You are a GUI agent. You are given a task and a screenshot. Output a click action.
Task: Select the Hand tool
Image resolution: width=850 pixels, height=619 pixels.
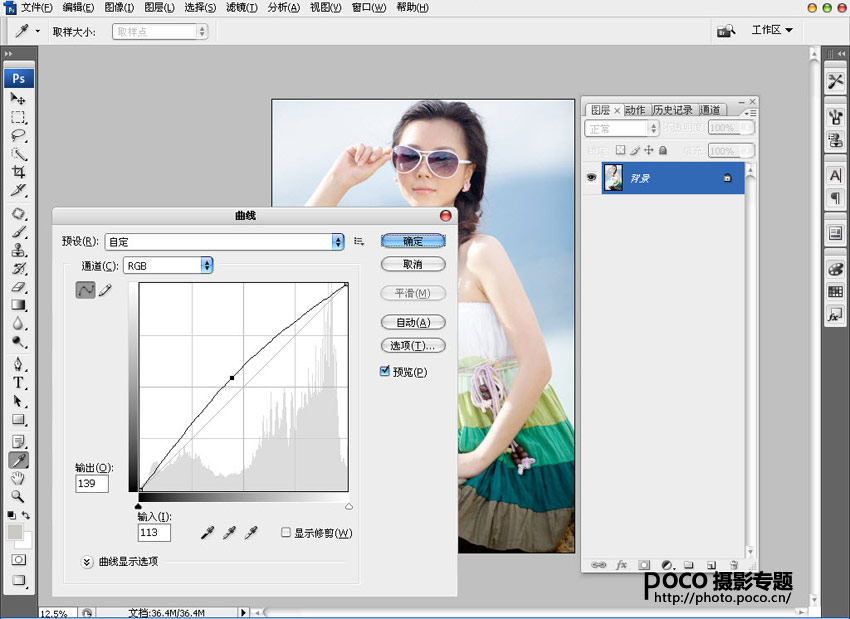19,478
